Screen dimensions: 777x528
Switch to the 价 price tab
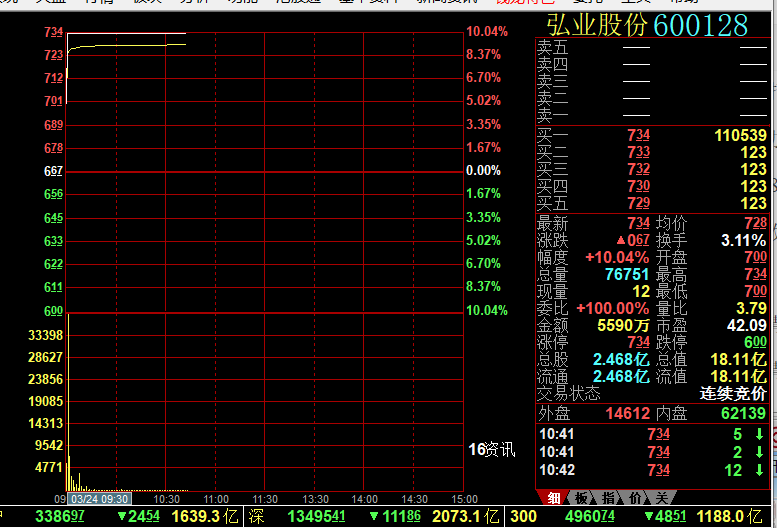click(x=635, y=497)
